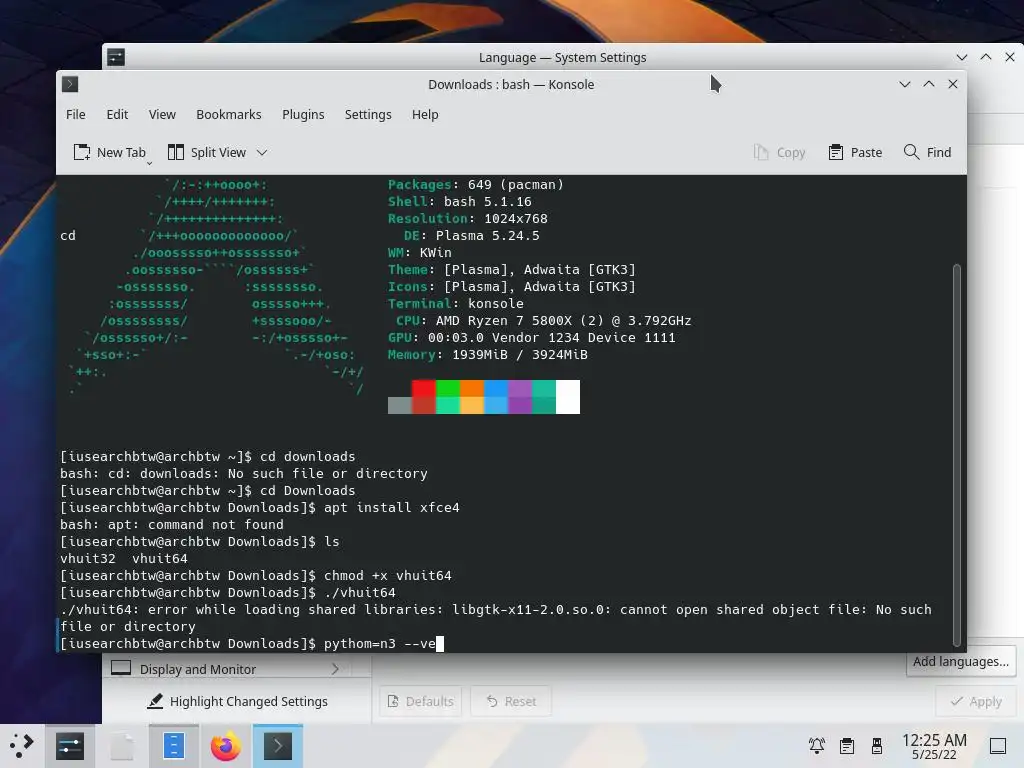
Task: Click the Konsole terminal icon in title bar
Action: click(x=70, y=84)
